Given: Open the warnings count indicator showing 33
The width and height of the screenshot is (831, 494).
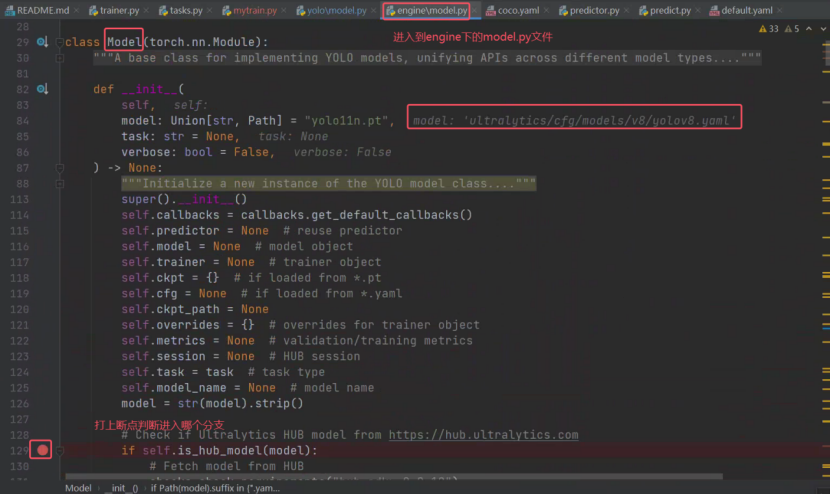Looking at the screenshot, I should pyautogui.click(x=769, y=29).
